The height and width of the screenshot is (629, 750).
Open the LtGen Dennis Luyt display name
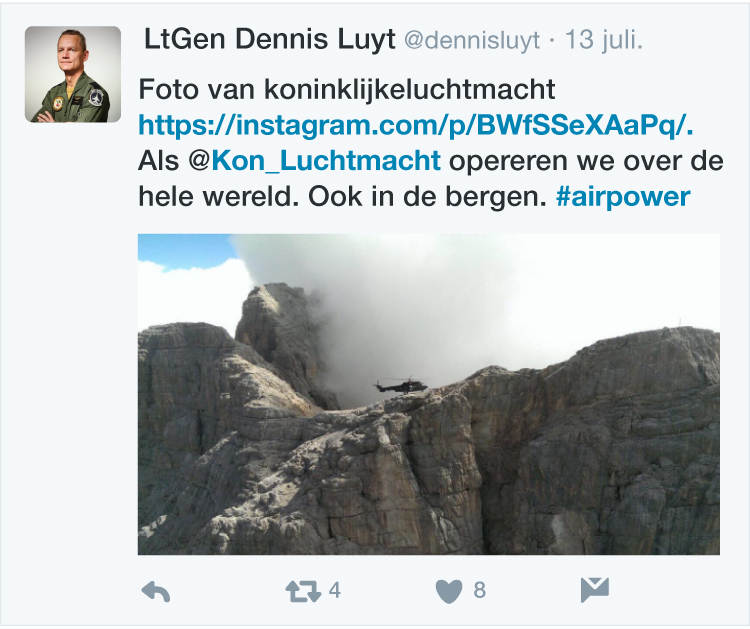pos(270,39)
